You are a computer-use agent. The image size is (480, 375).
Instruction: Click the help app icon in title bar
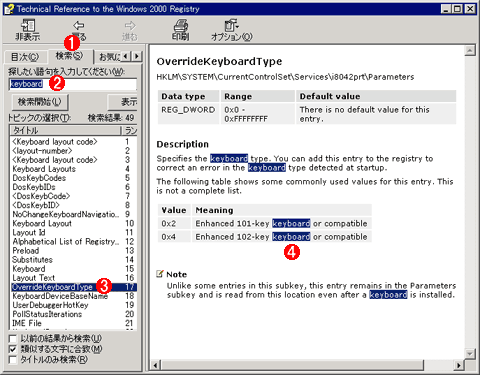[10, 9]
